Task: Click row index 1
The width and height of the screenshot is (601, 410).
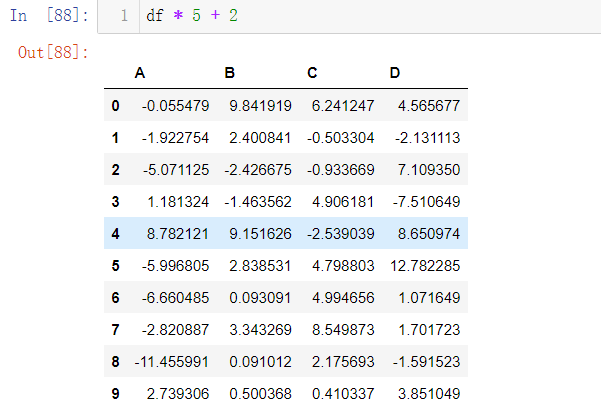Action: (115, 138)
